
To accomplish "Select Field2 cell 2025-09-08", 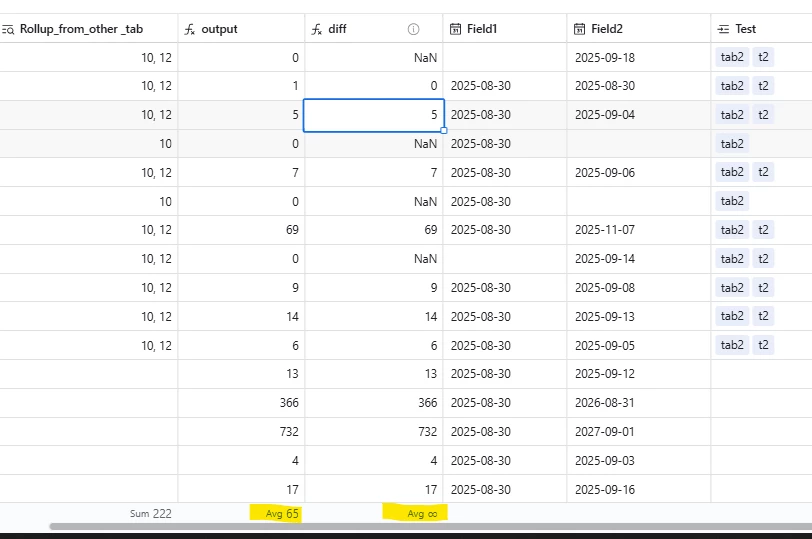I will coord(639,288).
